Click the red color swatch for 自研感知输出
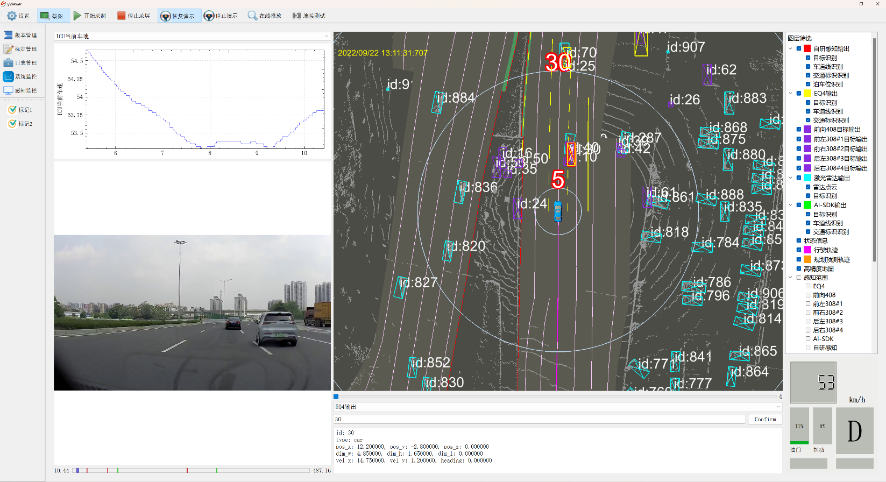Image resolution: width=886 pixels, height=482 pixels. [x=807, y=49]
